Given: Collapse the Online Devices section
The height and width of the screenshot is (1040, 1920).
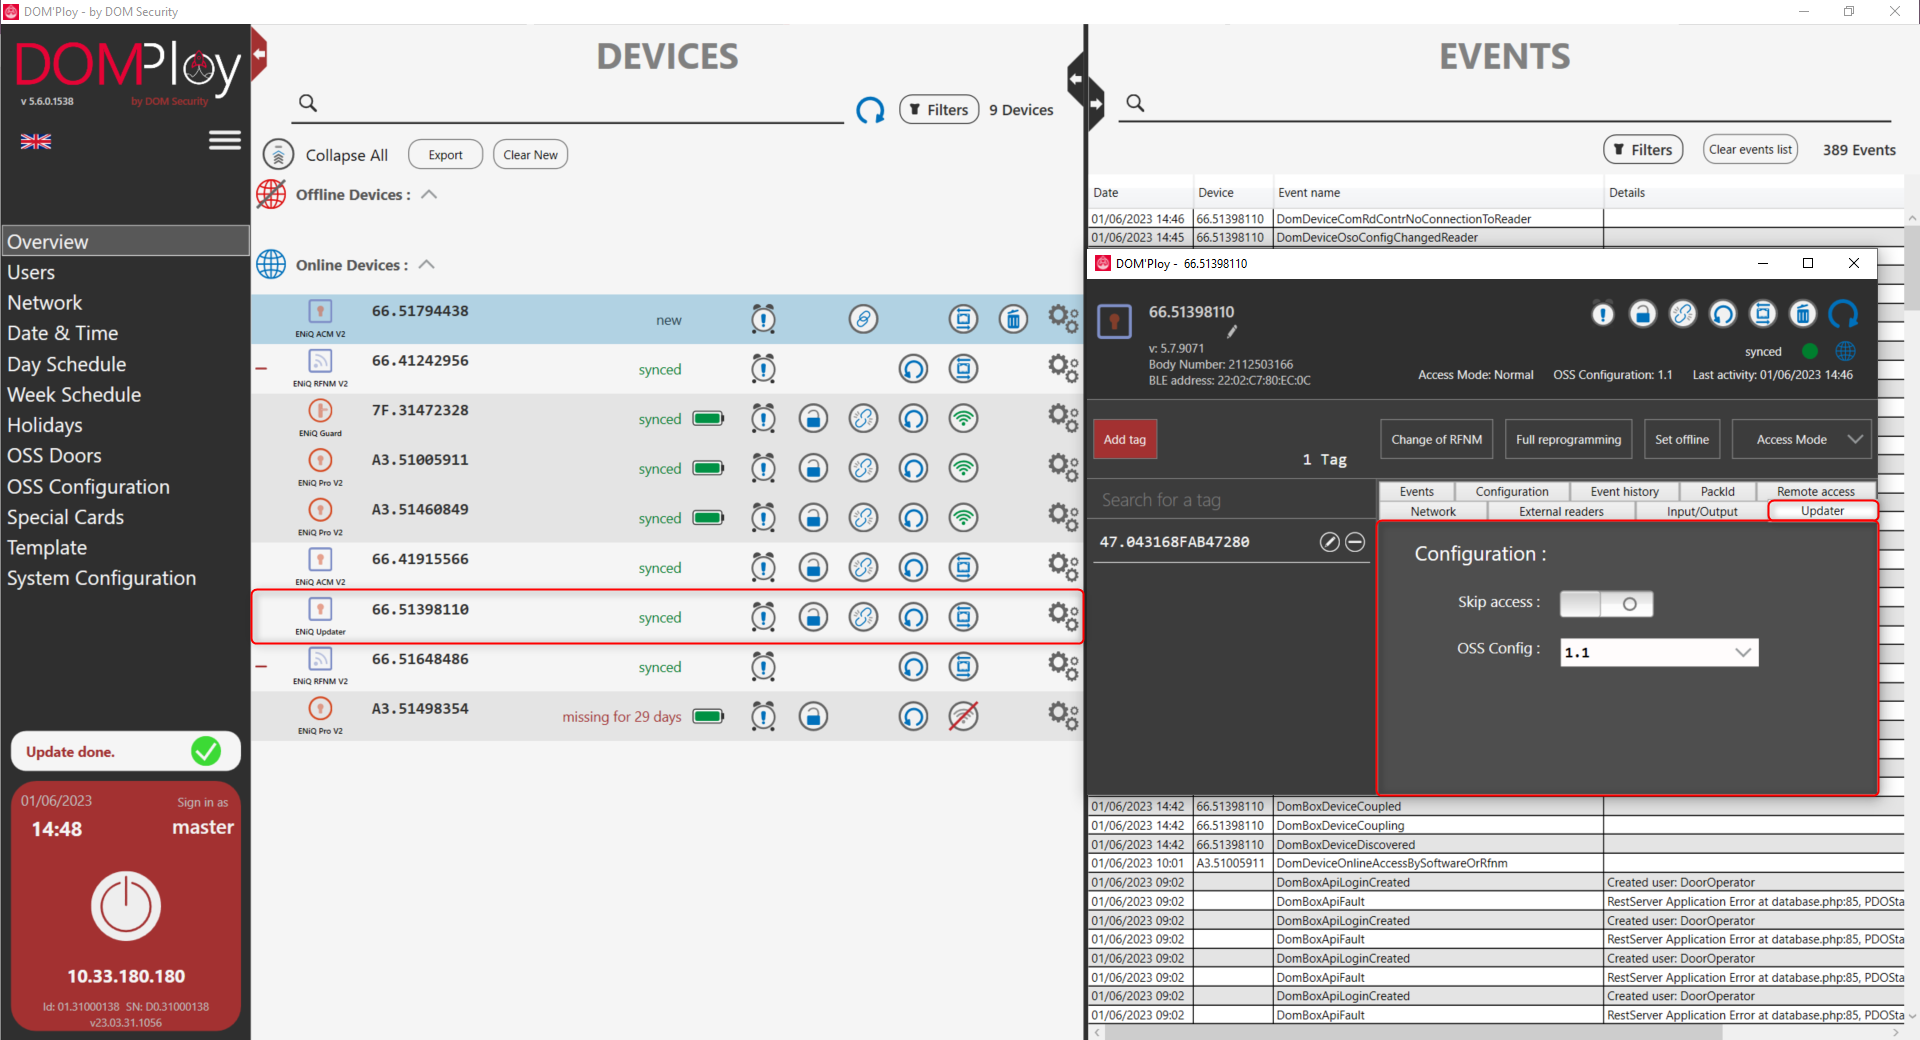Looking at the screenshot, I should tap(427, 264).
